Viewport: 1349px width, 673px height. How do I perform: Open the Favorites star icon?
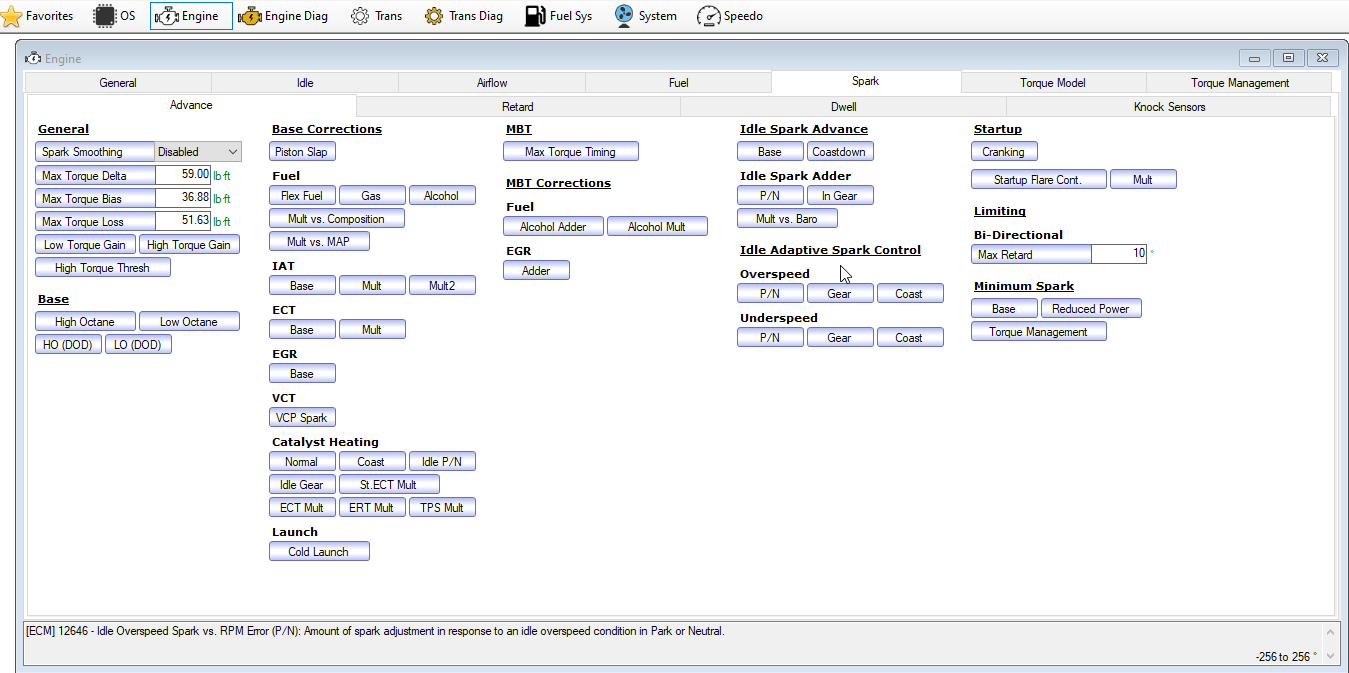coord(12,16)
